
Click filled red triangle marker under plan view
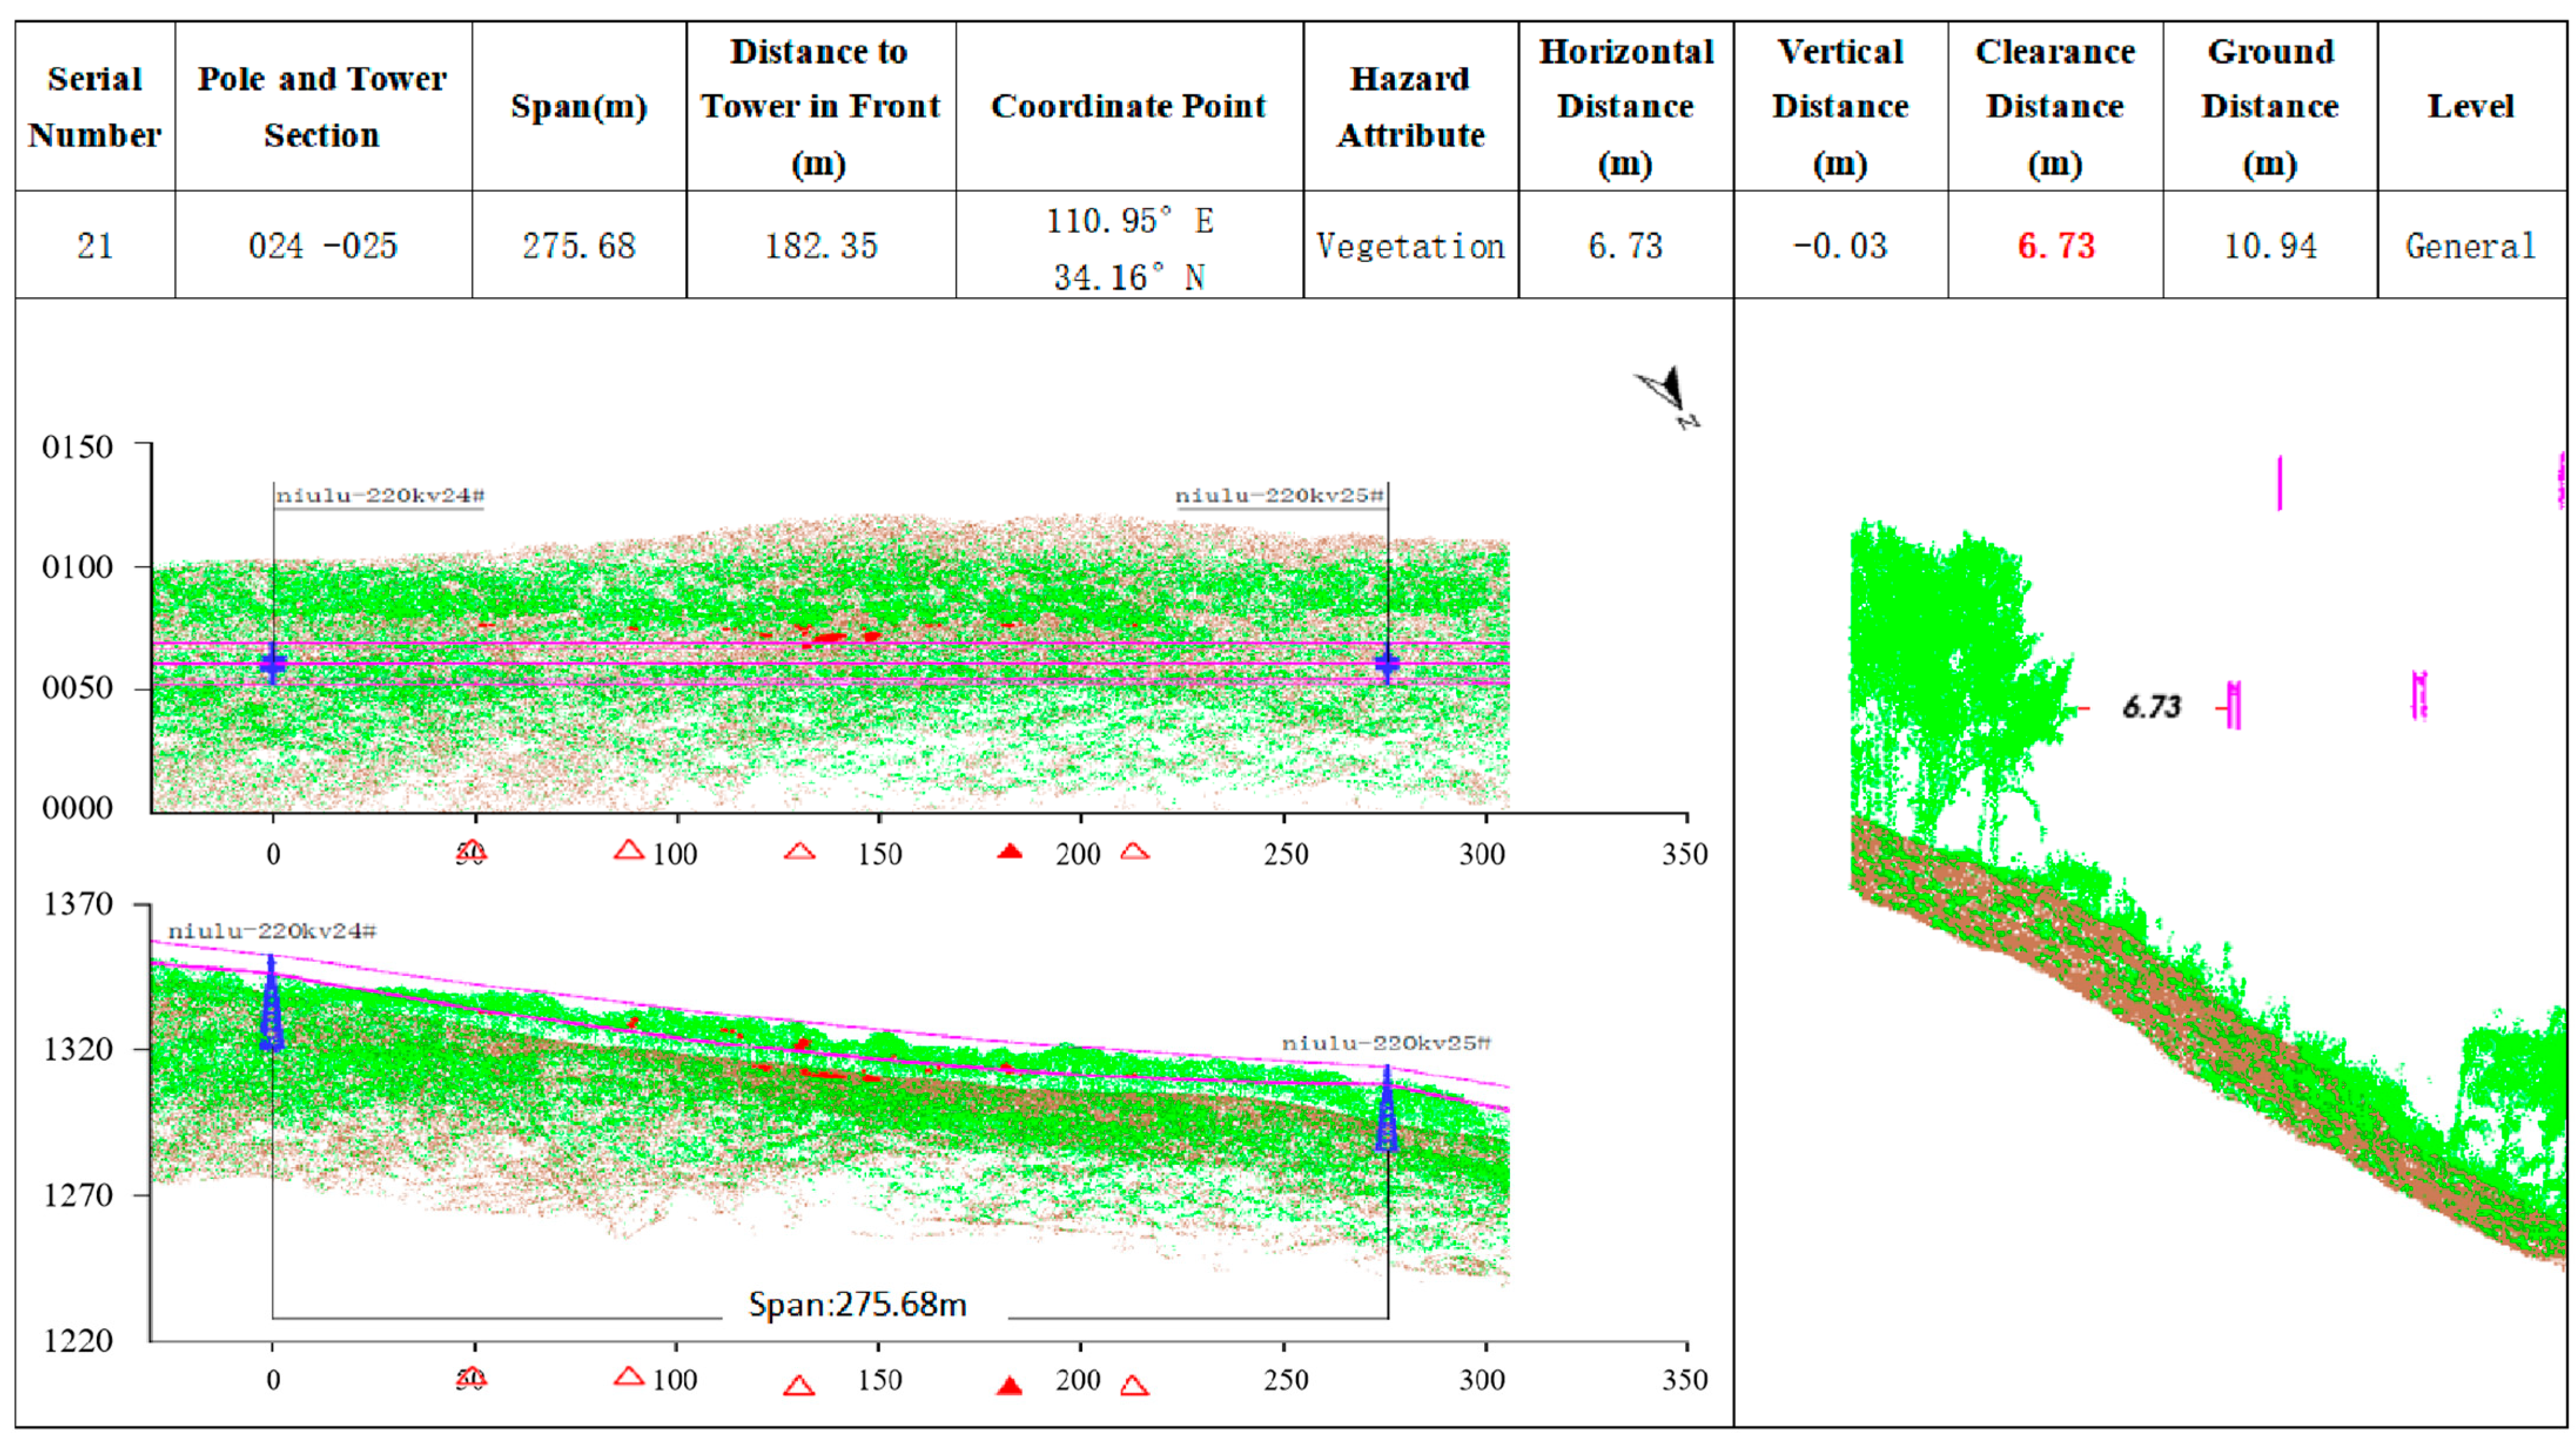coord(1010,851)
